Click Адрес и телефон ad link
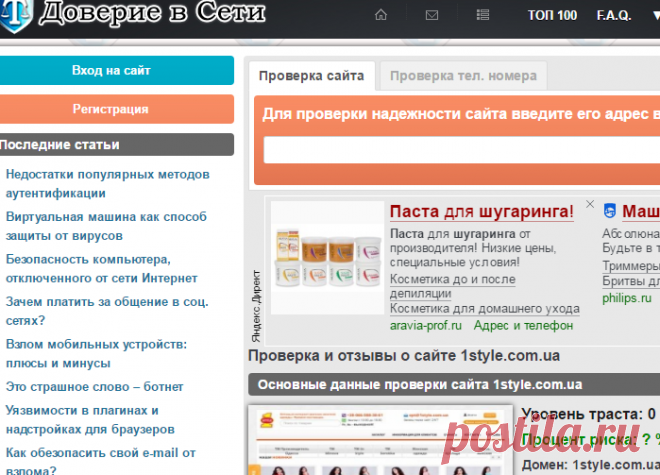Image resolution: width=660 pixels, height=475 pixels. pyautogui.click(x=523, y=326)
